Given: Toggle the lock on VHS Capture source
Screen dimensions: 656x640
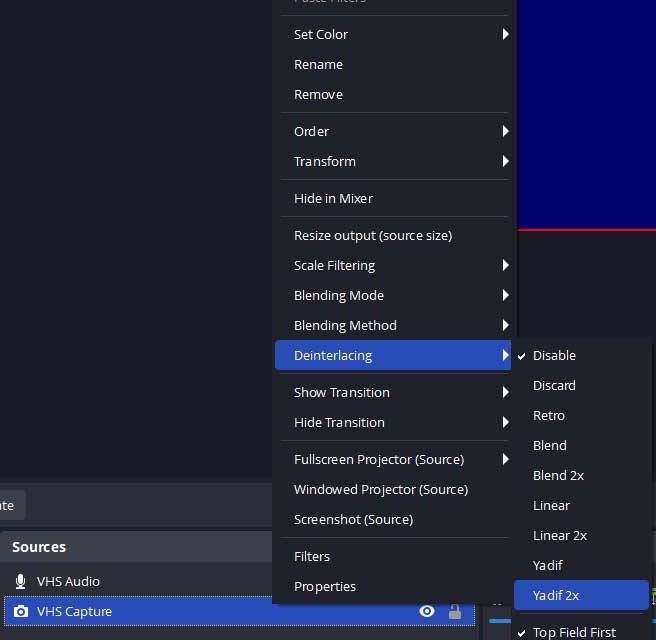Looking at the screenshot, I should [455, 611].
